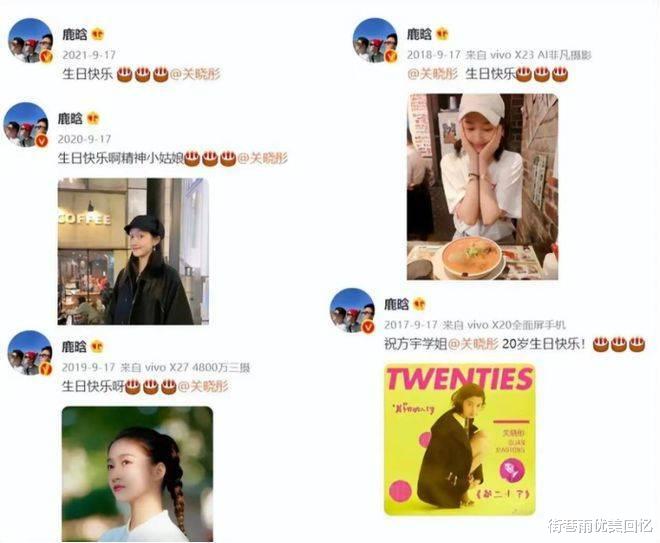660x543 pixels.
Task: Click the crown badge beside 鹿晗 in the 2018 post
Action: (x=442, y=34)
